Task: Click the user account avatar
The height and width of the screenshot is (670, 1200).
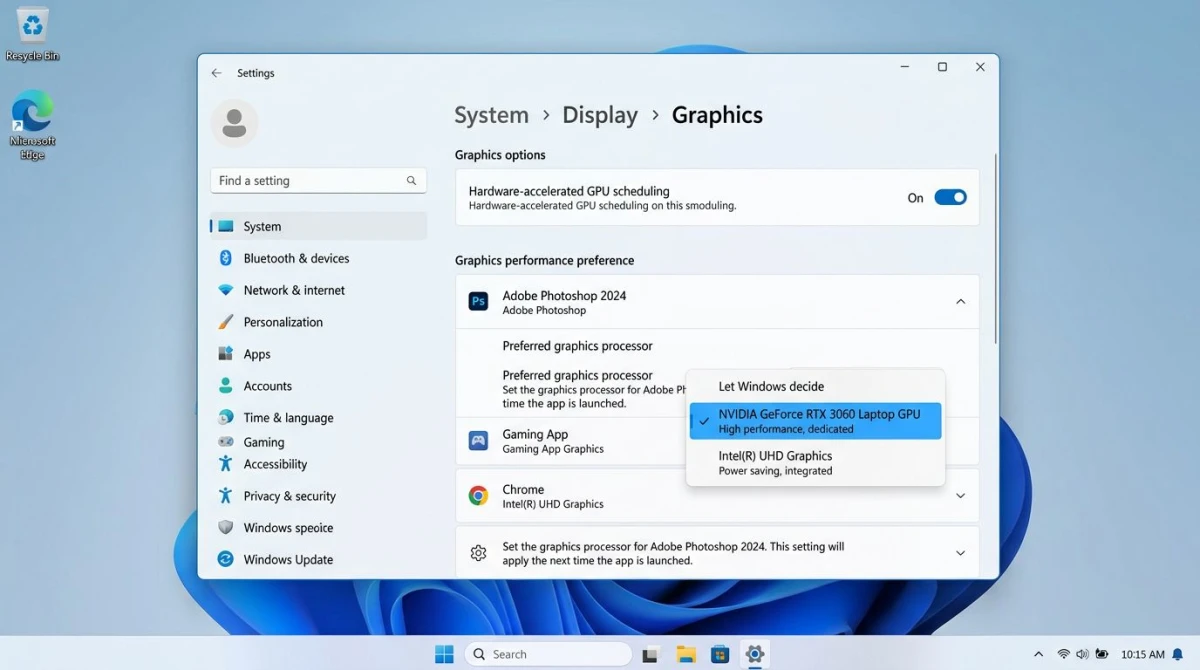Action: [234, 123]
